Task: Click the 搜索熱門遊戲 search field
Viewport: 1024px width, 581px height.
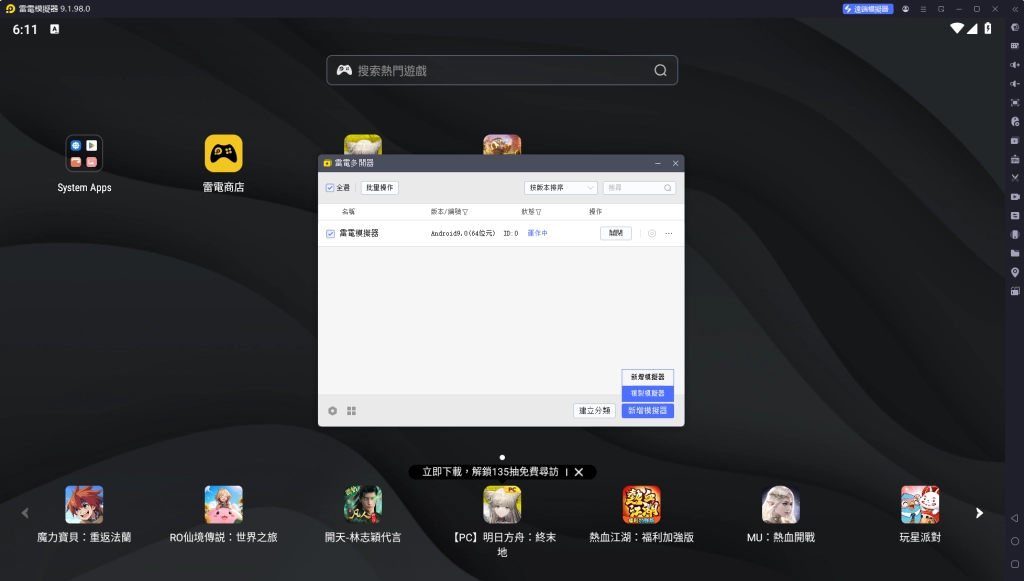Action: click(502, 71)
